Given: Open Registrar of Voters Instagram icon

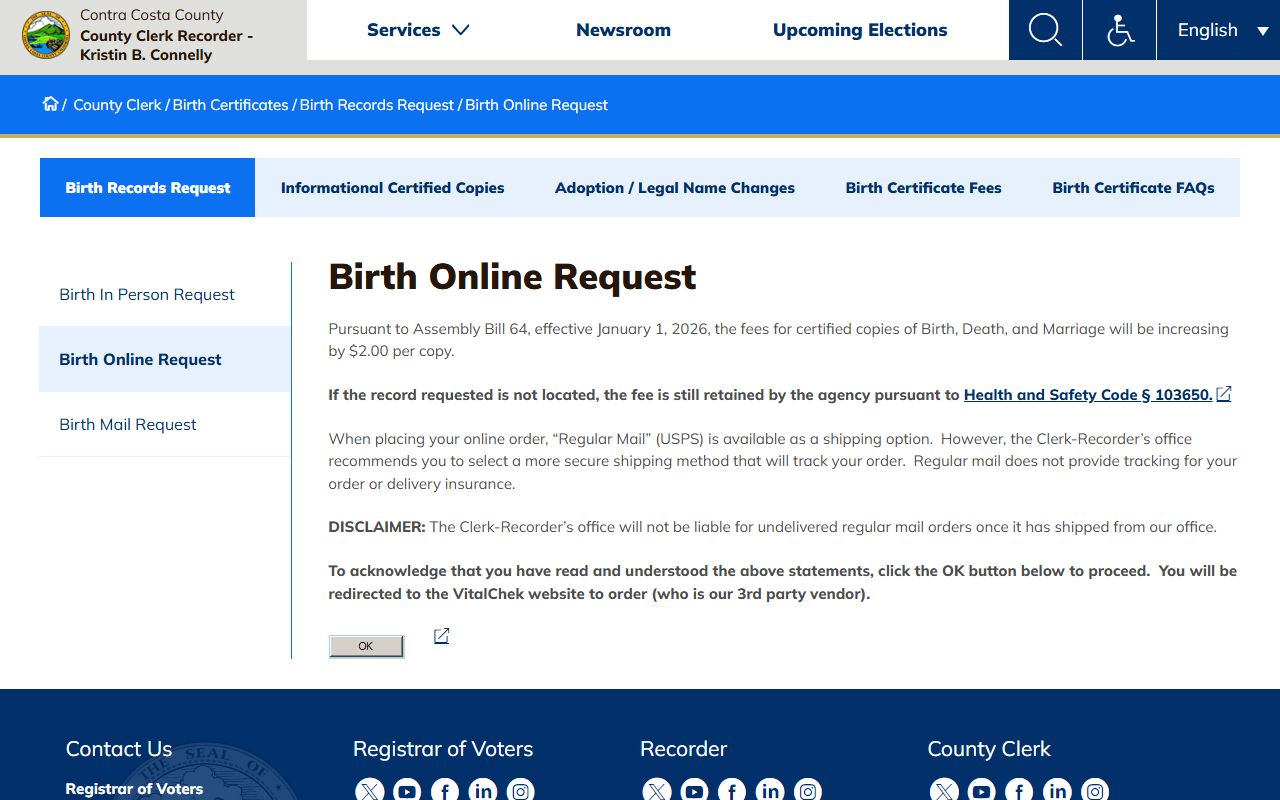Looking at the screenshot, I should 521,791.
